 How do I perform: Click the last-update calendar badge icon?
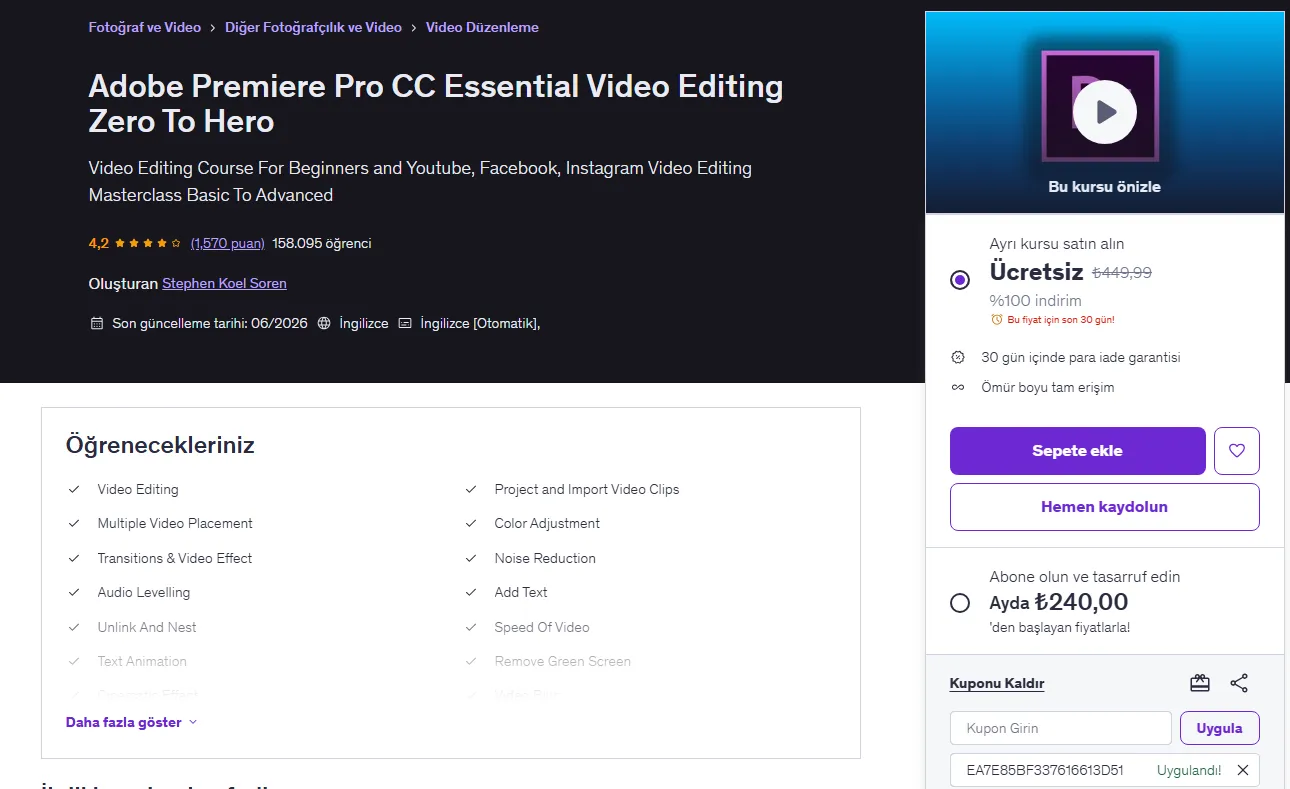point(97,323)
